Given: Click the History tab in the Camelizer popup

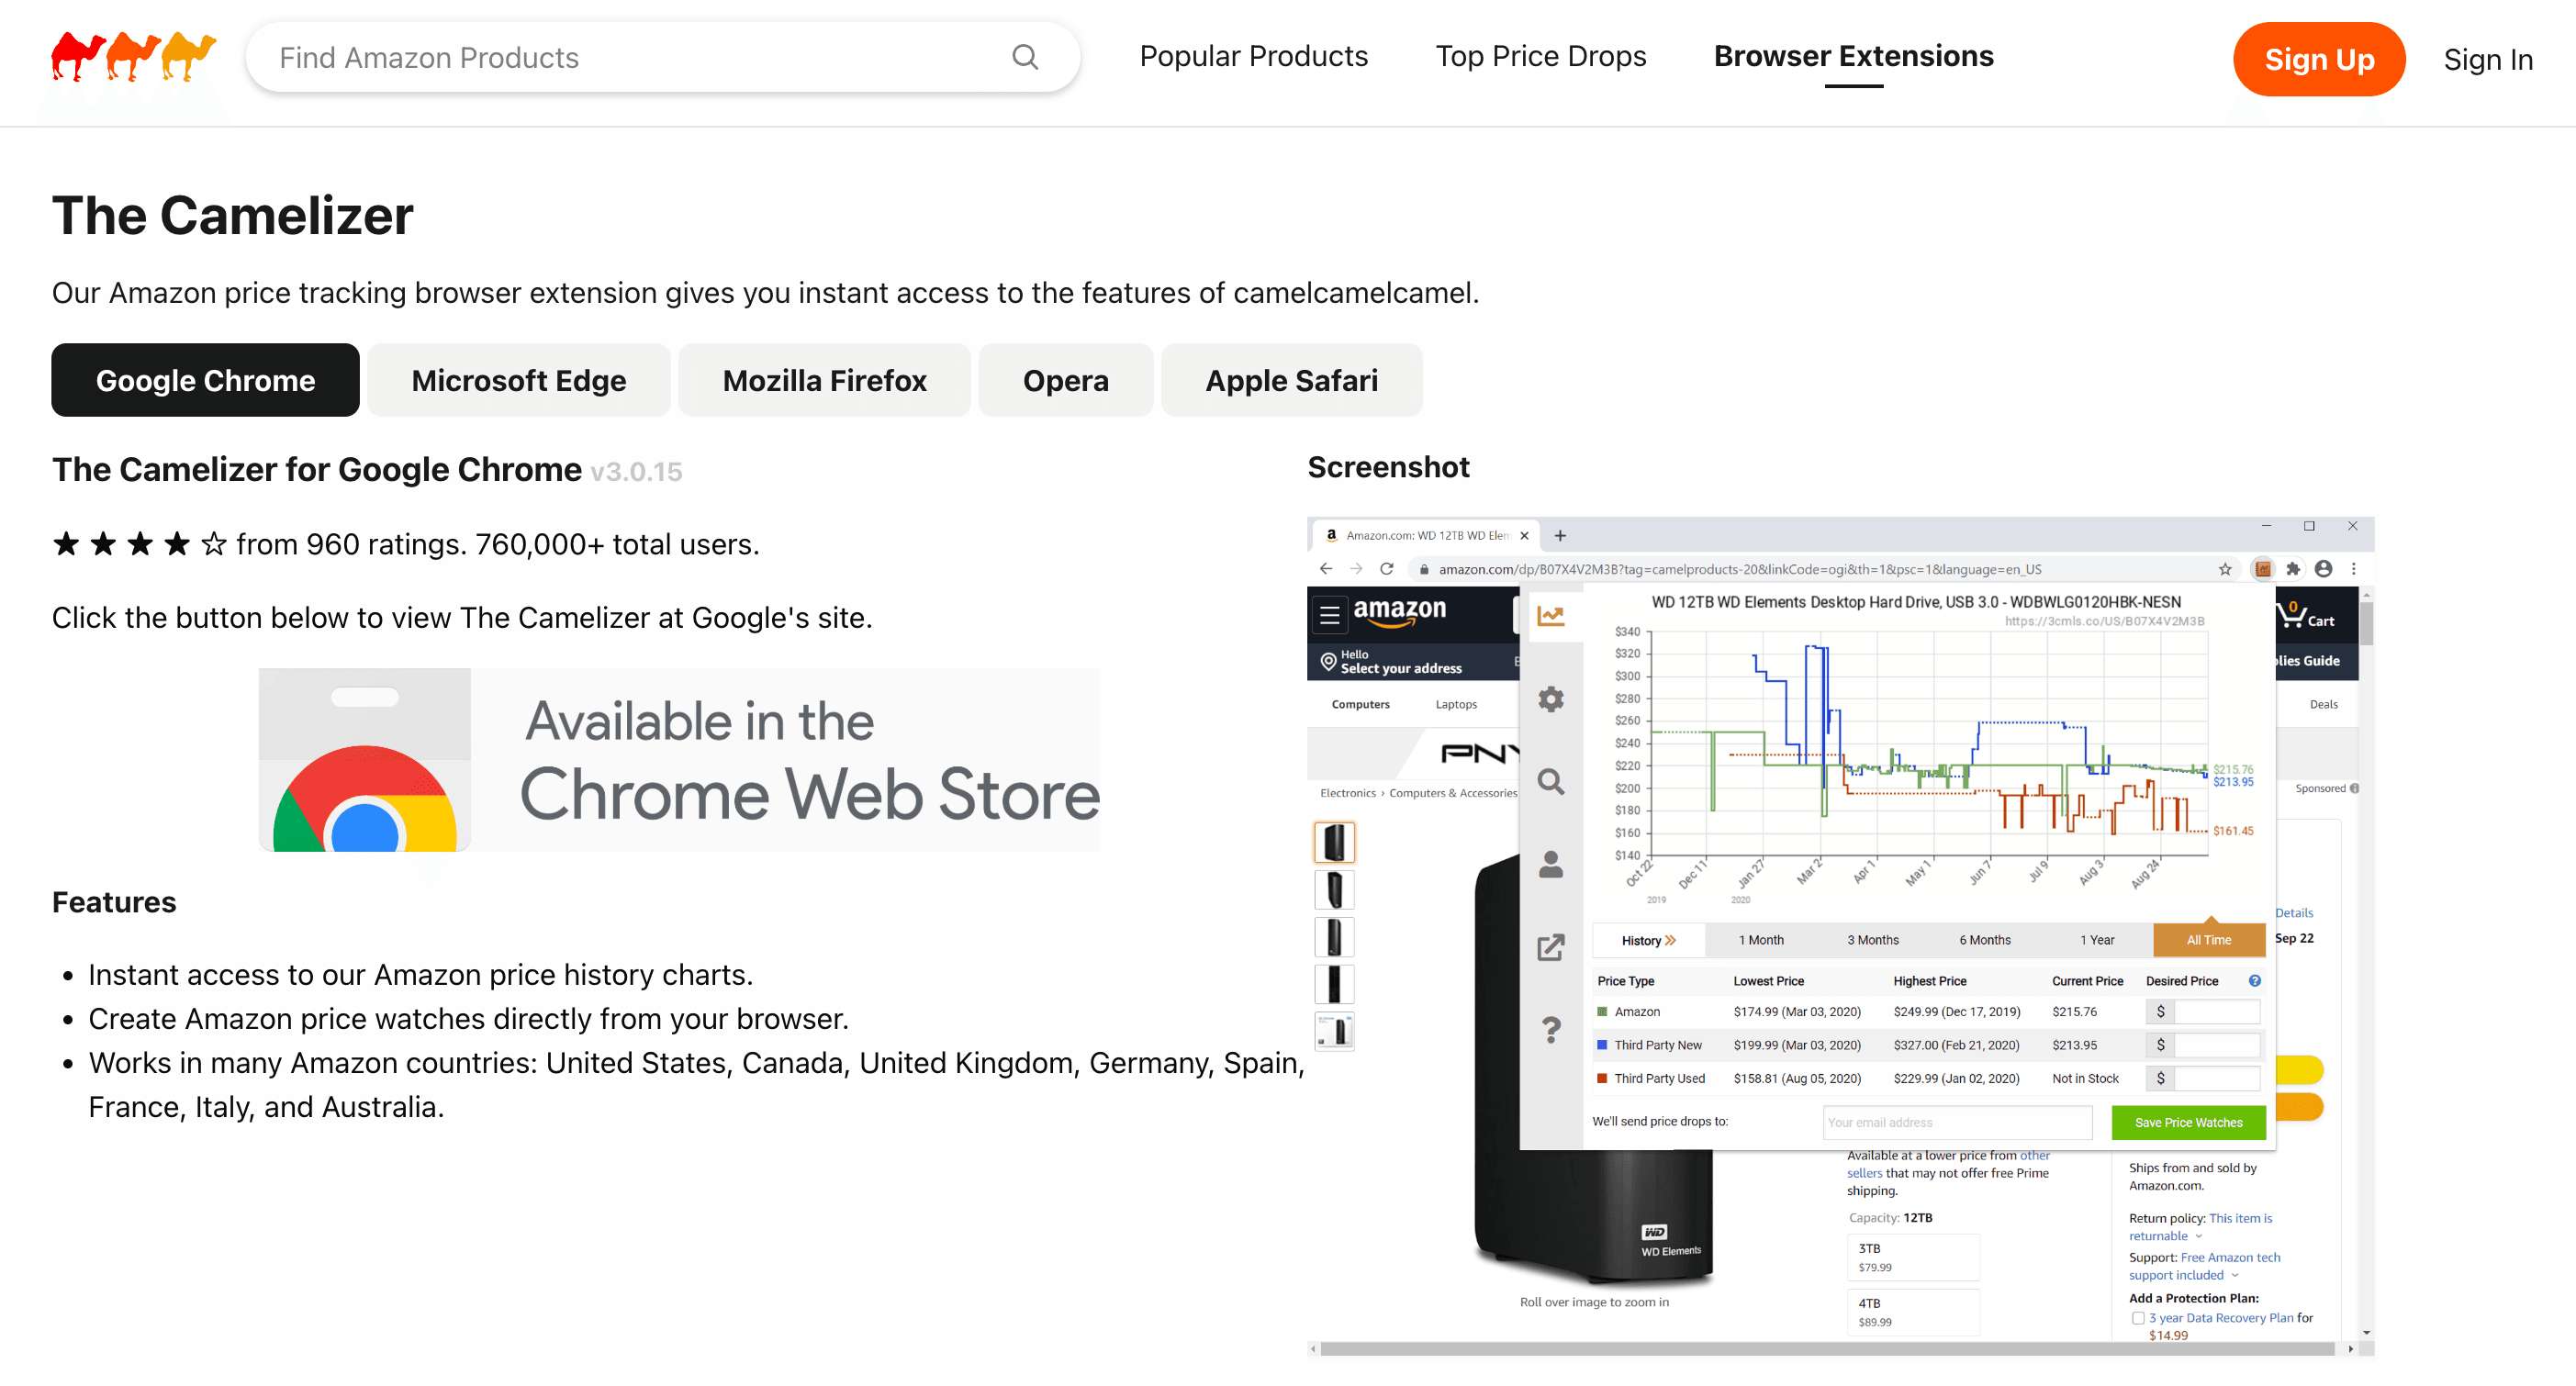Looking at the screenshot, I should tap(1648, 940).
